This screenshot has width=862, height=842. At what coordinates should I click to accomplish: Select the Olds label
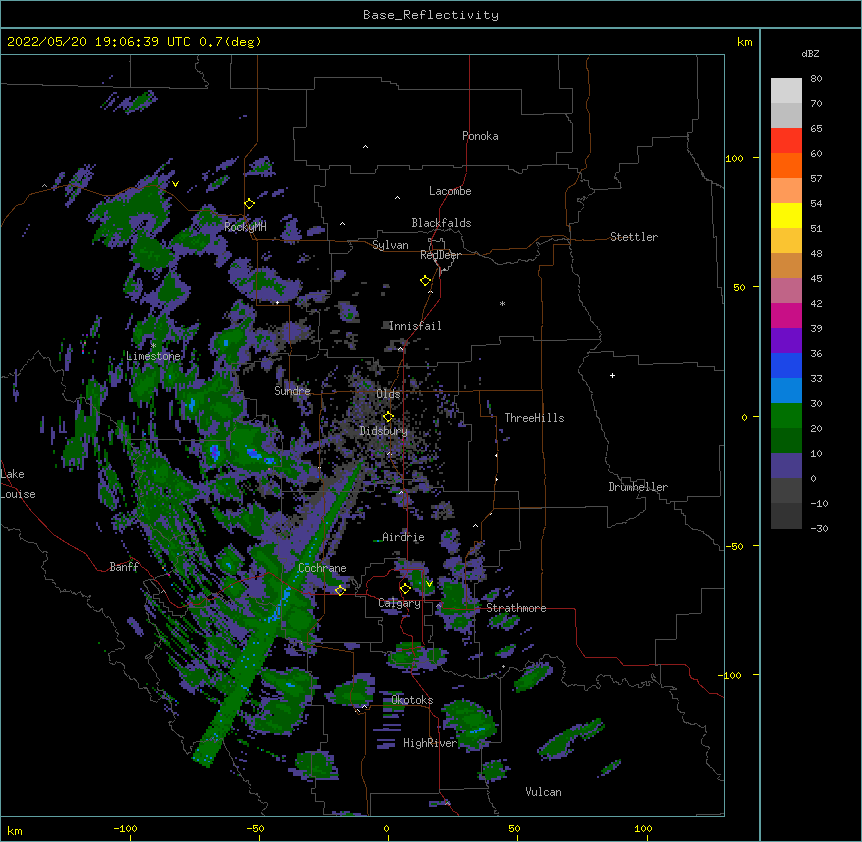[x=388, y=394]
